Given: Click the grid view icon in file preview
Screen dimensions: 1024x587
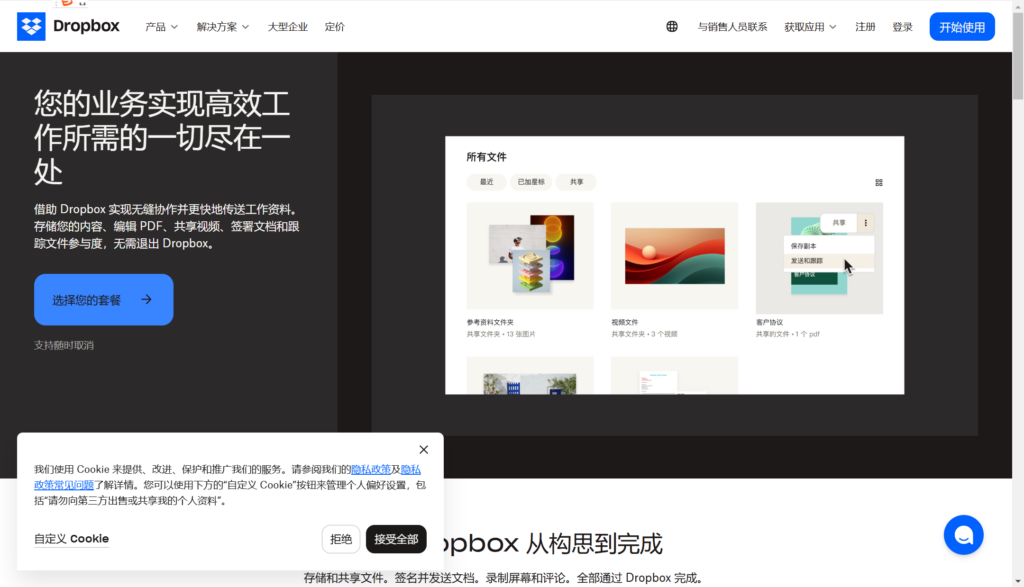Looking at the screenshot, I should [x=879, y=183].
